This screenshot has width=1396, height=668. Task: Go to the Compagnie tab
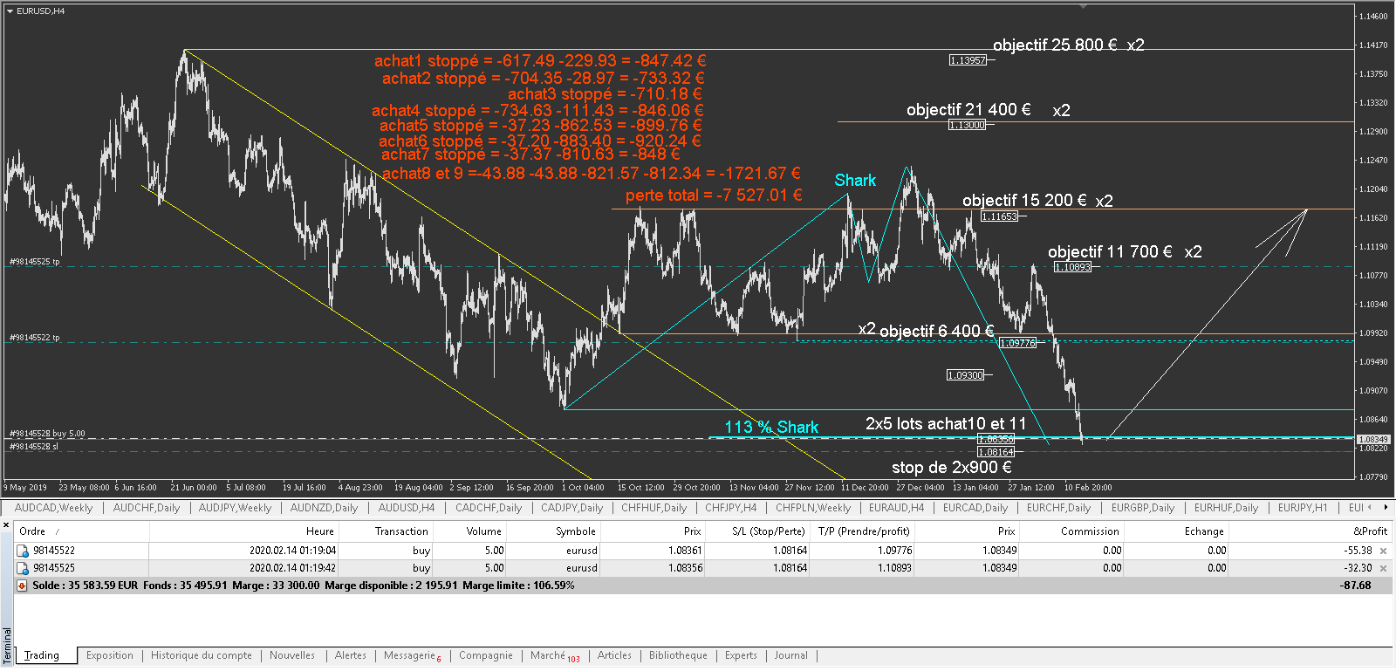485,655
